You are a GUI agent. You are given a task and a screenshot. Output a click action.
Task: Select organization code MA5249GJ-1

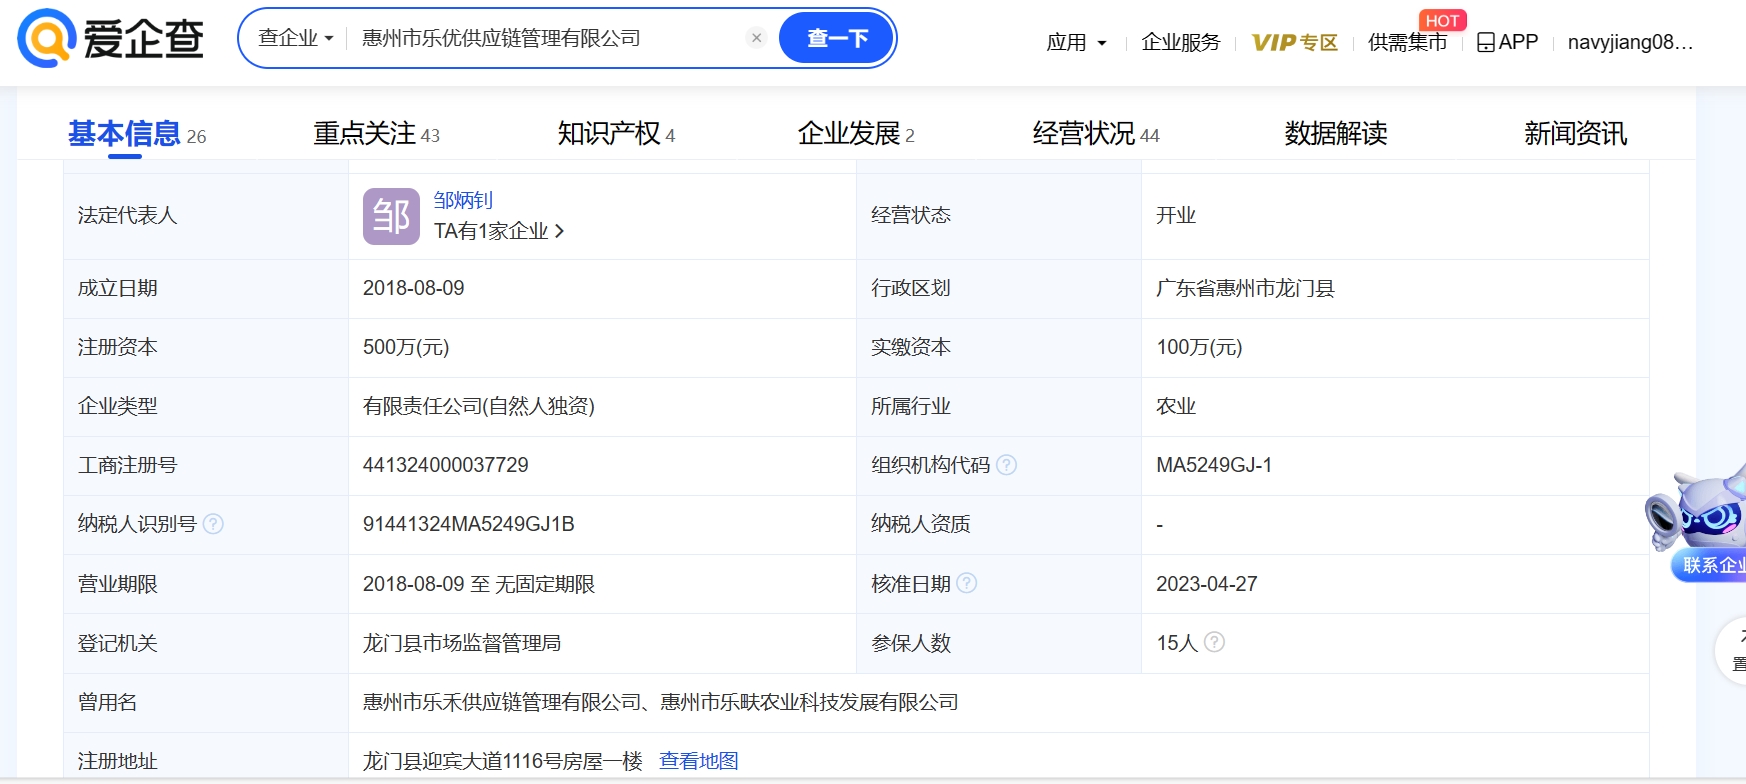point(1214,465)
